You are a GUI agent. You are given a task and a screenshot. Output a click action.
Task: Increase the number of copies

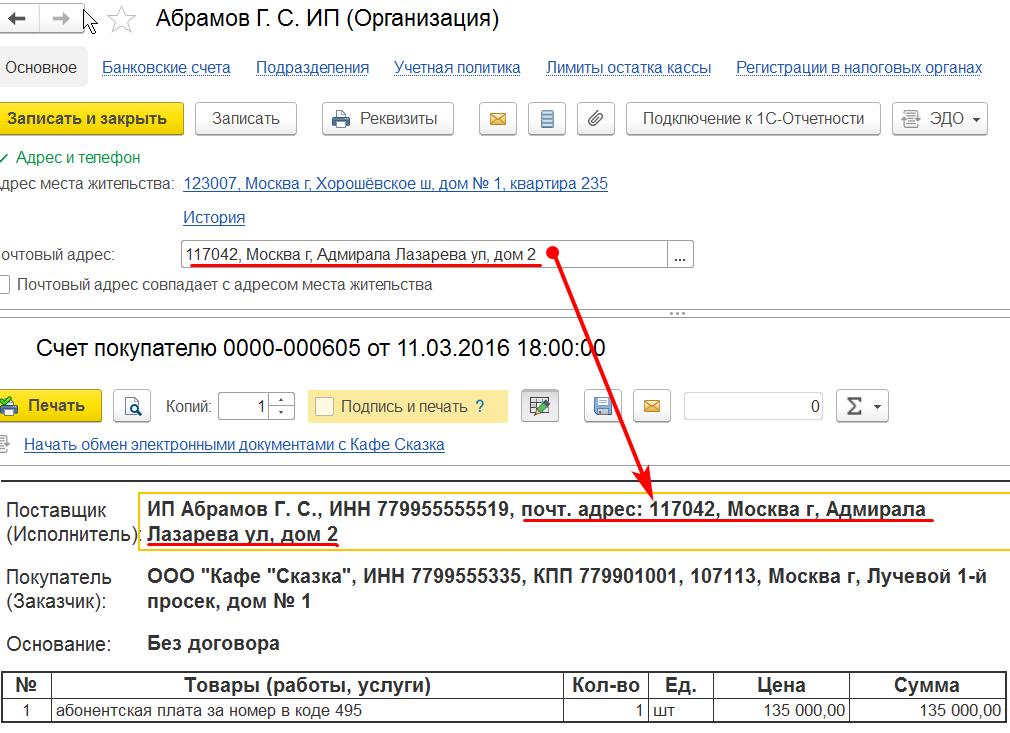point(281,399)
